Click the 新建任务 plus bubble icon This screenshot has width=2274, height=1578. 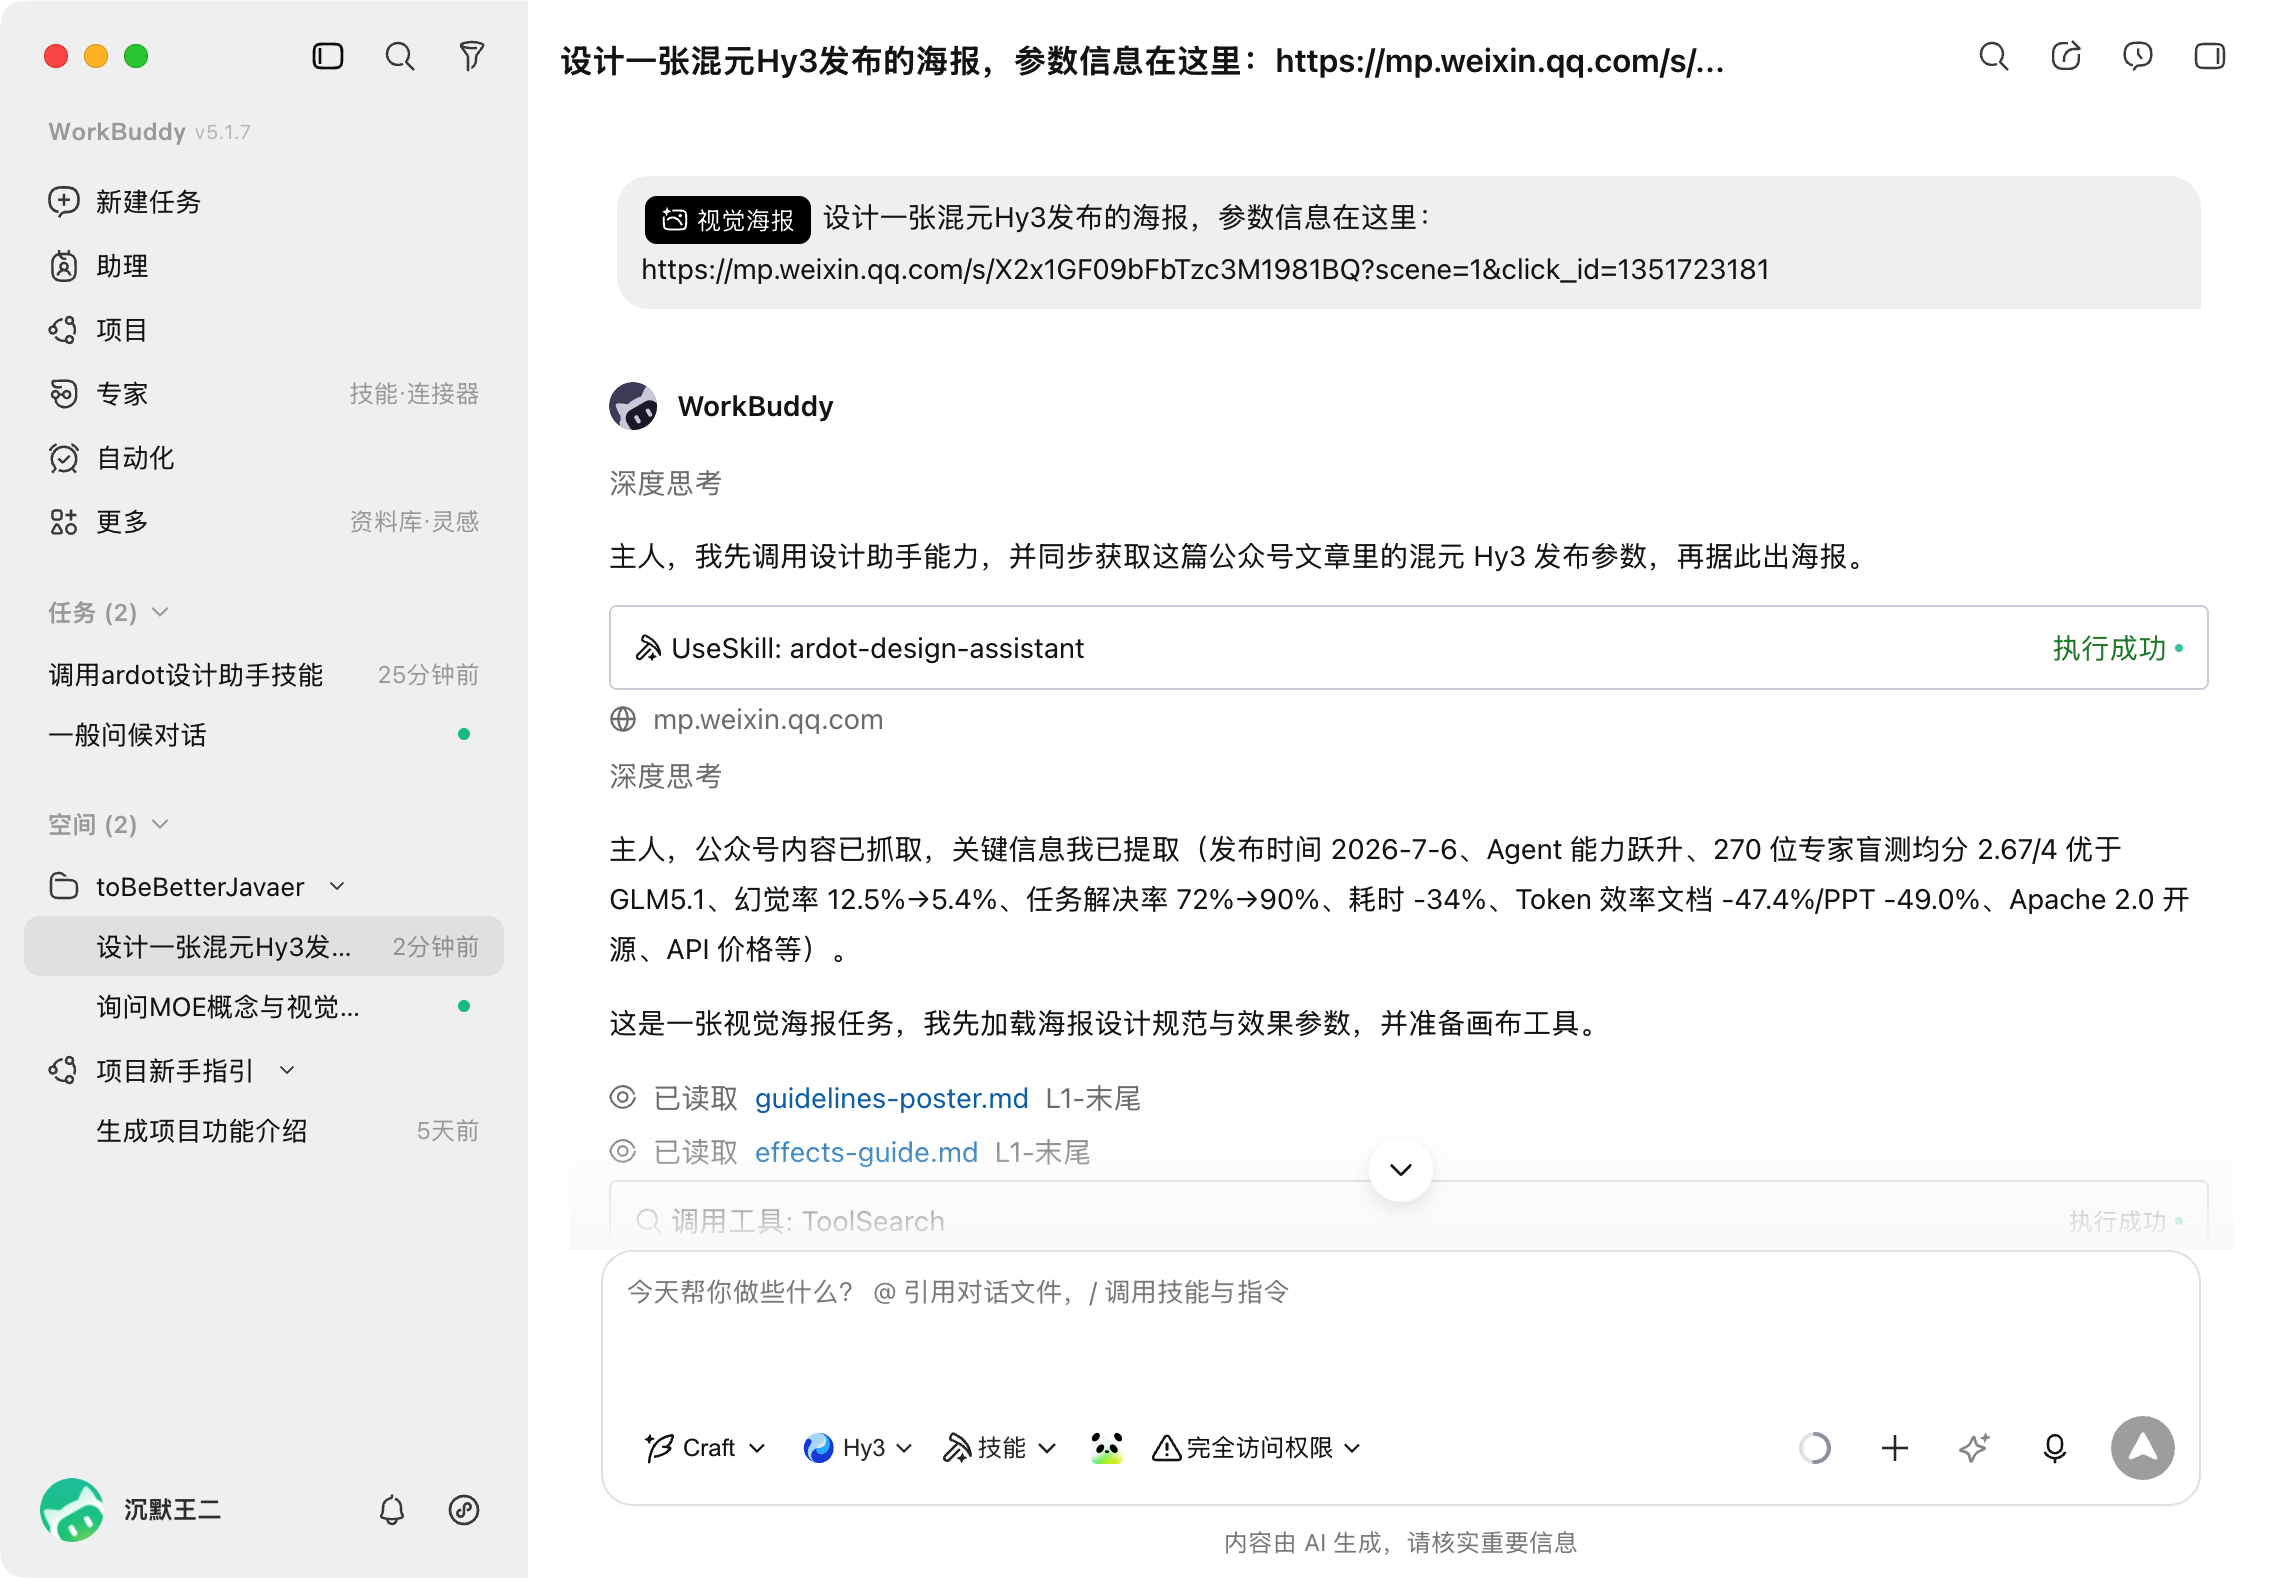64,202
